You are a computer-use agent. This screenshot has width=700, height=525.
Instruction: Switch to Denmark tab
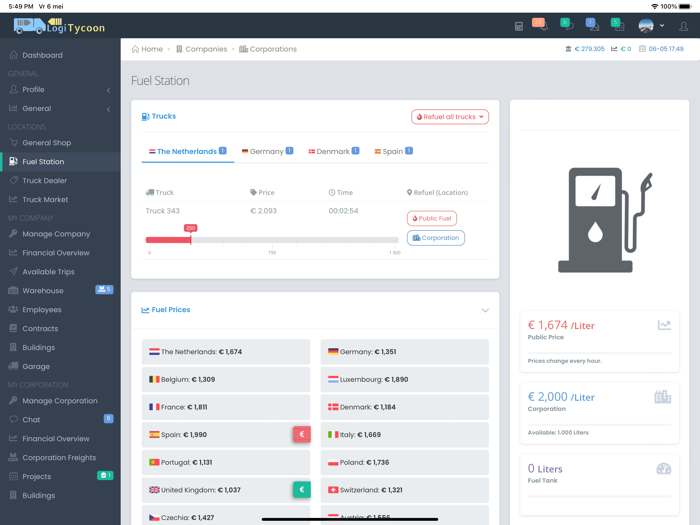click(333, 151)
